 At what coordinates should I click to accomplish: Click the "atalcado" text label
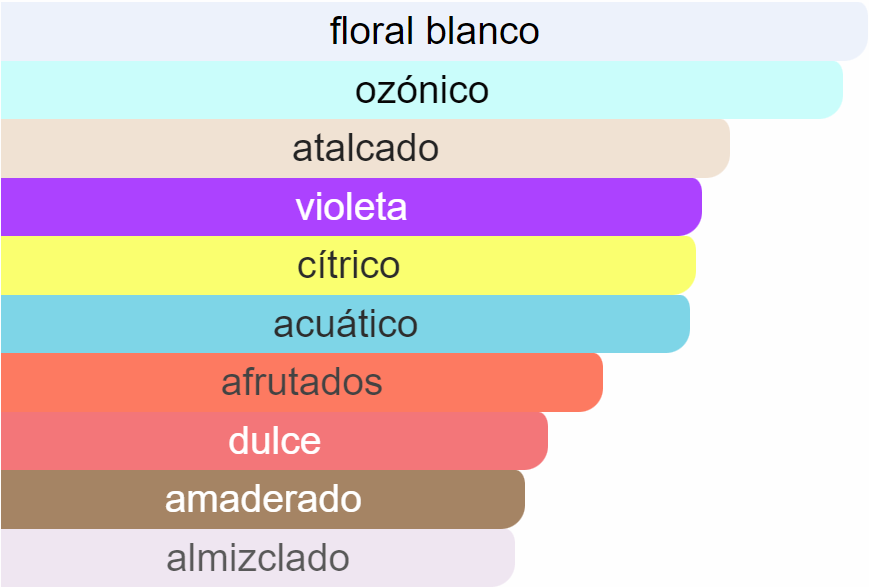365,149
